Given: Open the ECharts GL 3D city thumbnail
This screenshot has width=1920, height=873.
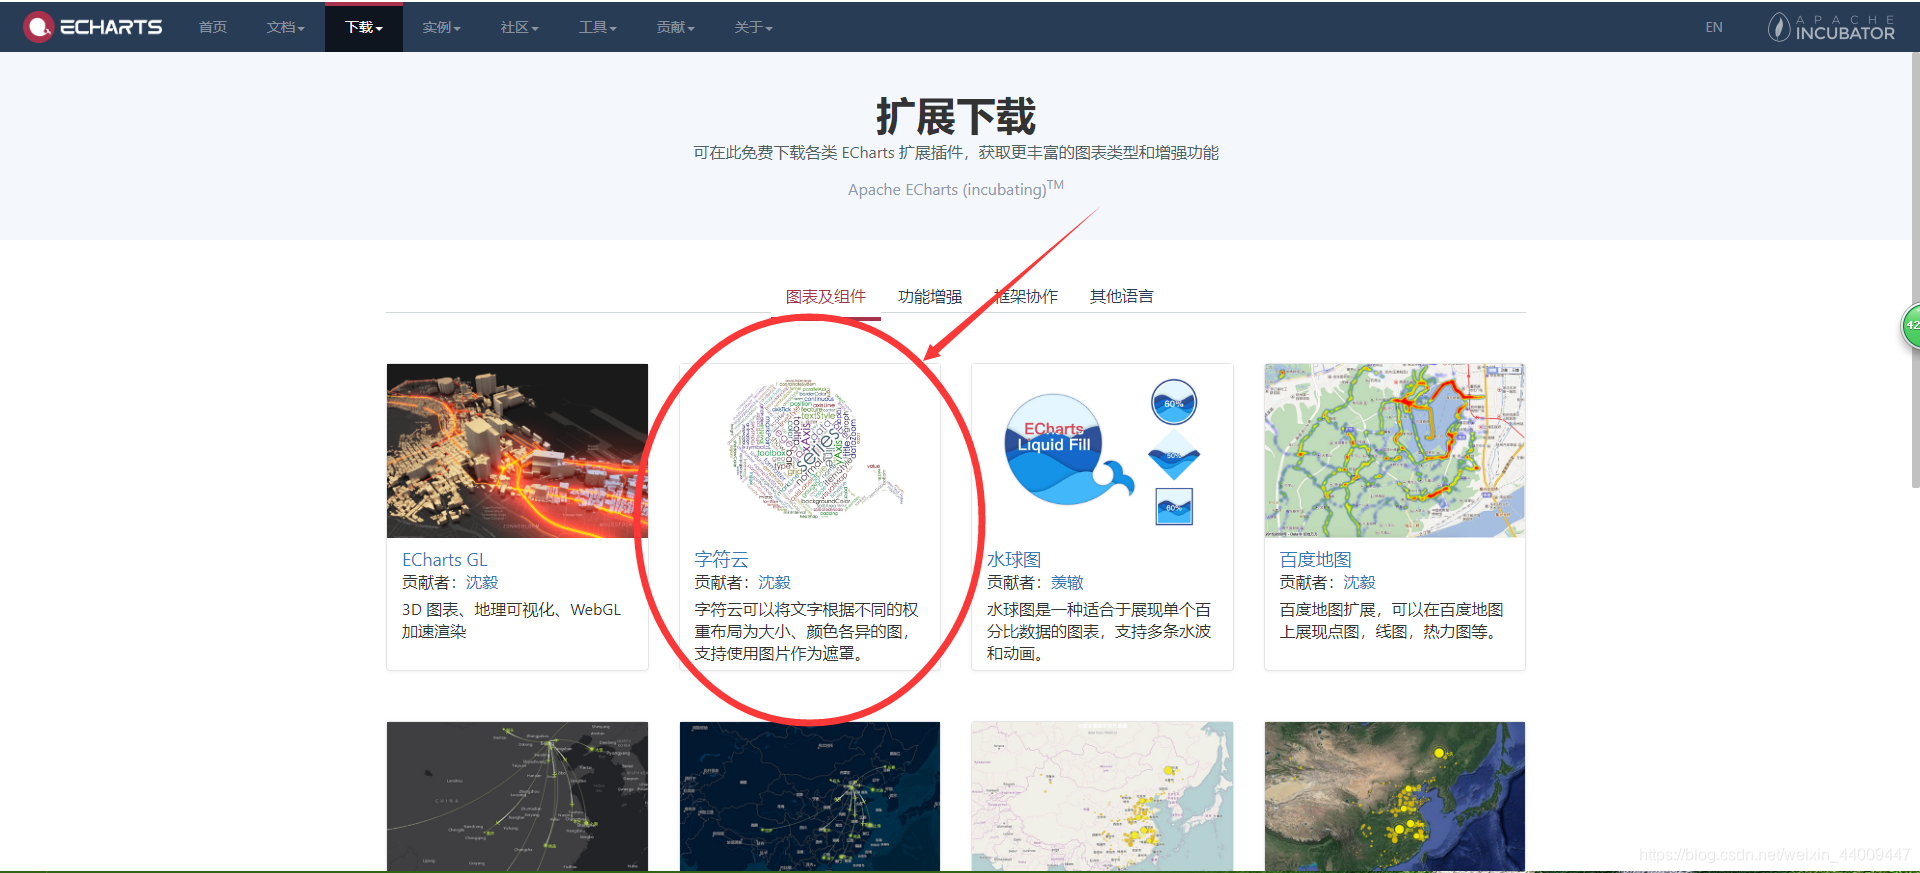Looking at the screenshot, I should pos(517,451).
